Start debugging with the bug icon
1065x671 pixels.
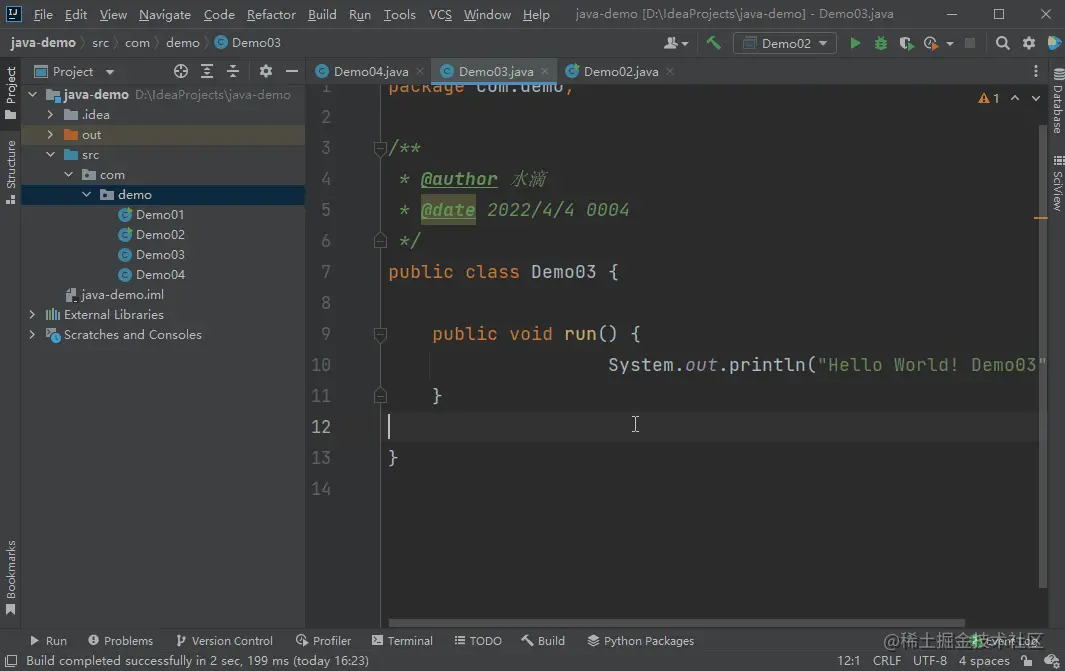(x=881, y=43)
